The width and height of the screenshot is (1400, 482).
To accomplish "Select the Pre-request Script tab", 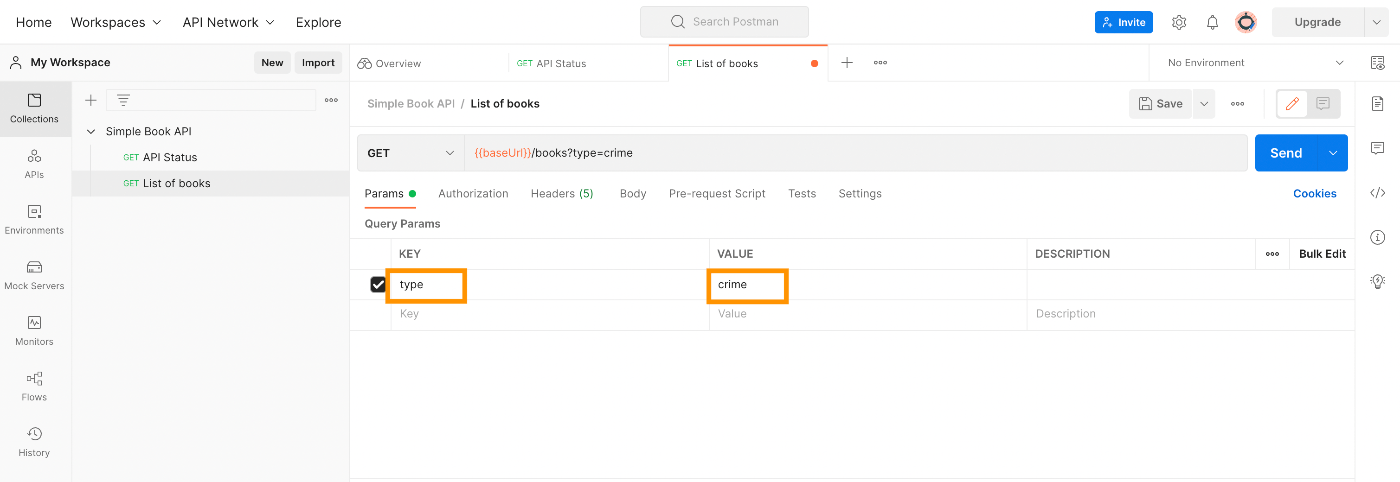I will coord(717,194).
